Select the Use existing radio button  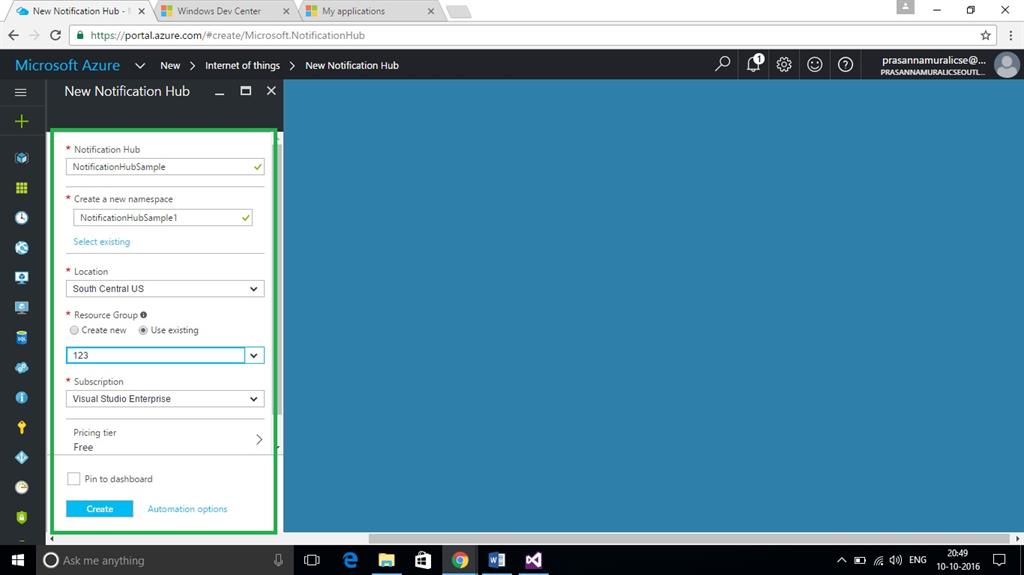click(143, 331)
